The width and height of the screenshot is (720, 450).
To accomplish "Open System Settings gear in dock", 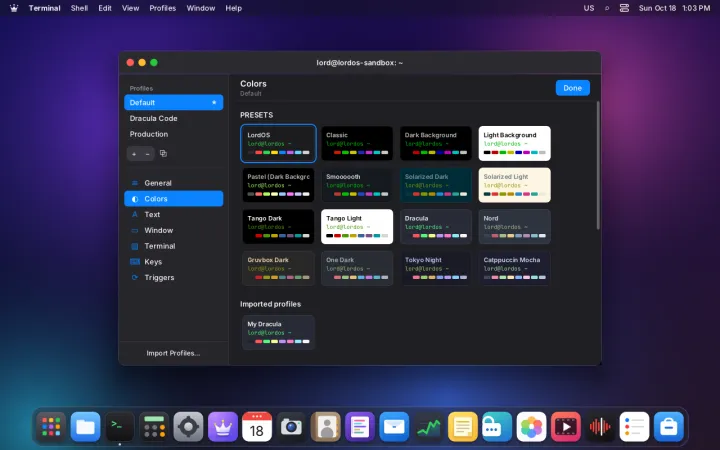I will coord(188,427).
